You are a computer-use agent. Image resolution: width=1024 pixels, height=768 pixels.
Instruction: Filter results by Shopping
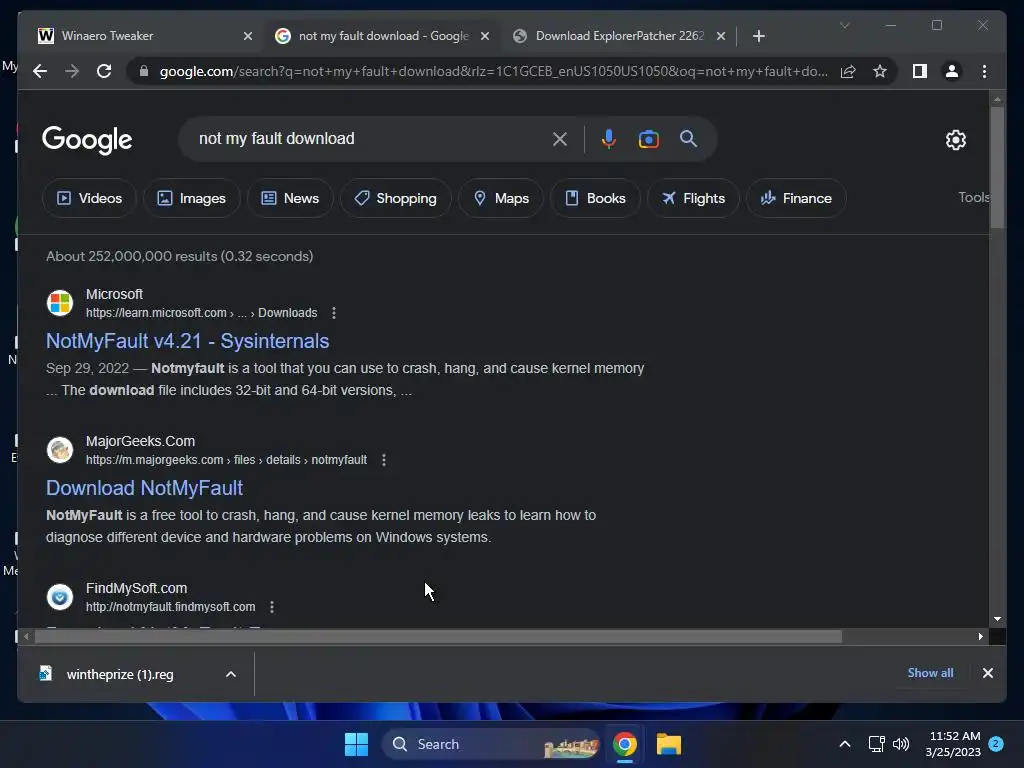tap(395, 198)
